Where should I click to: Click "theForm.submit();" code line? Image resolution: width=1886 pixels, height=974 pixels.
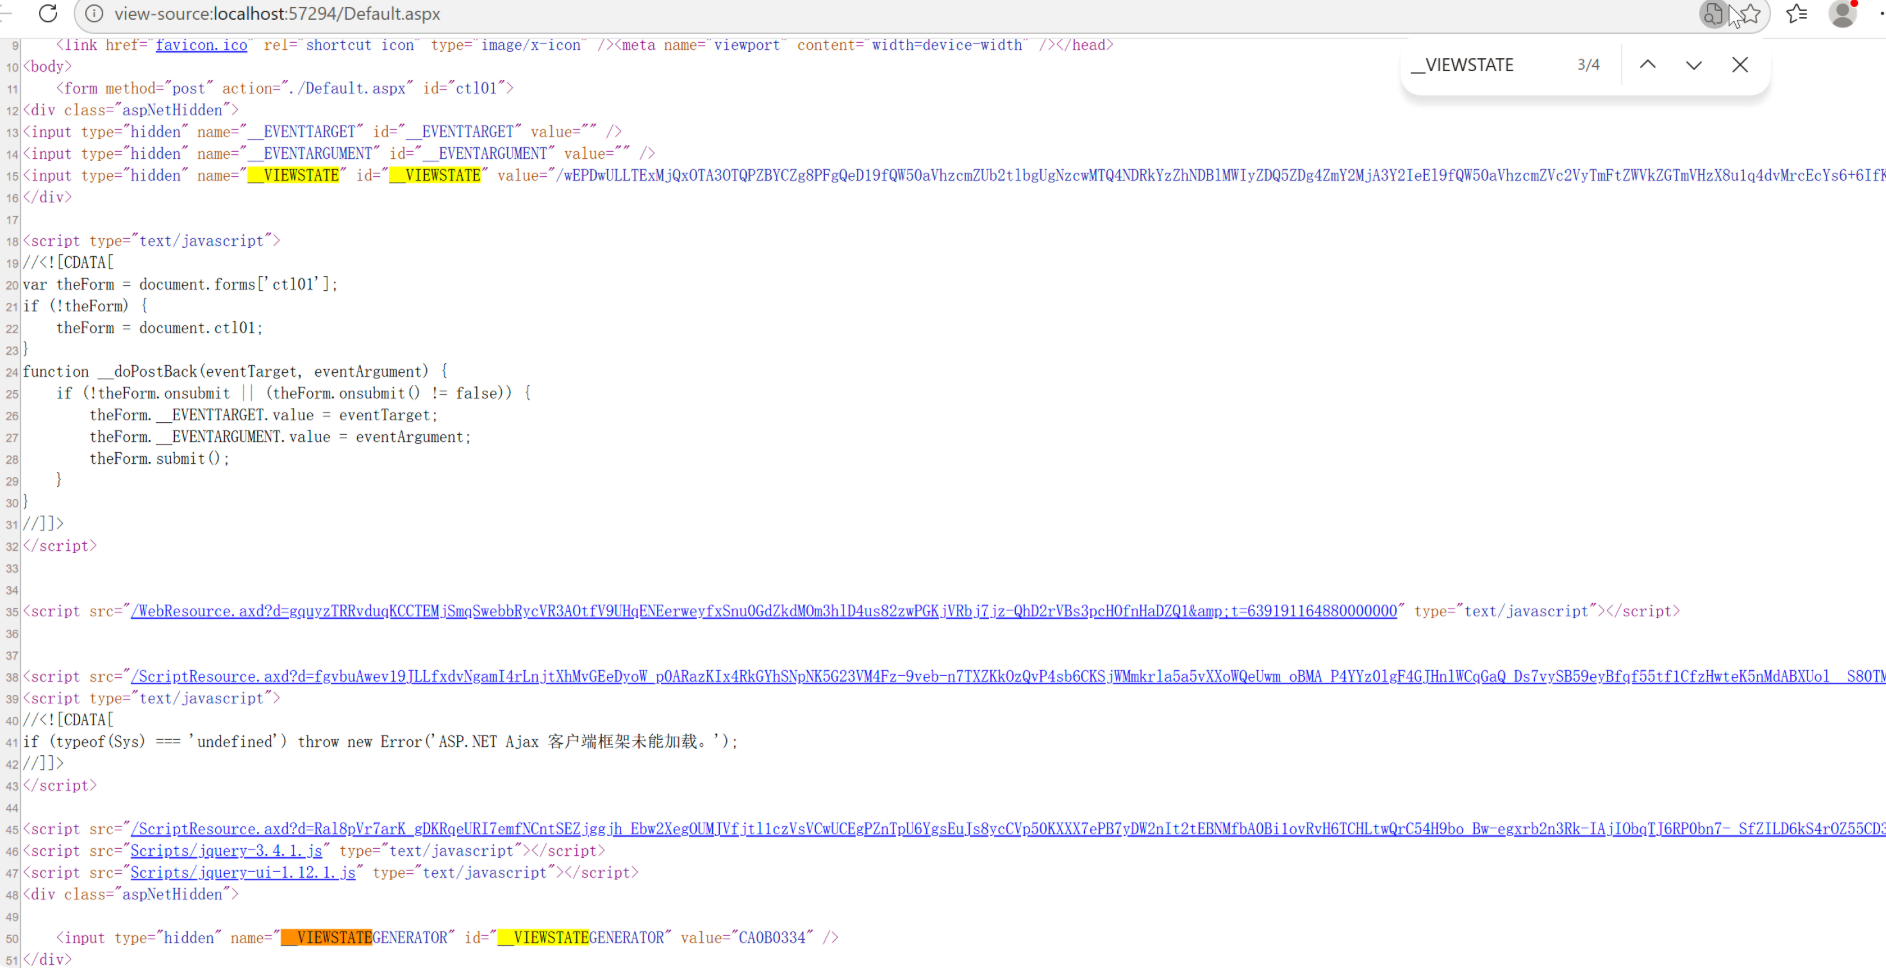[160, 459]
